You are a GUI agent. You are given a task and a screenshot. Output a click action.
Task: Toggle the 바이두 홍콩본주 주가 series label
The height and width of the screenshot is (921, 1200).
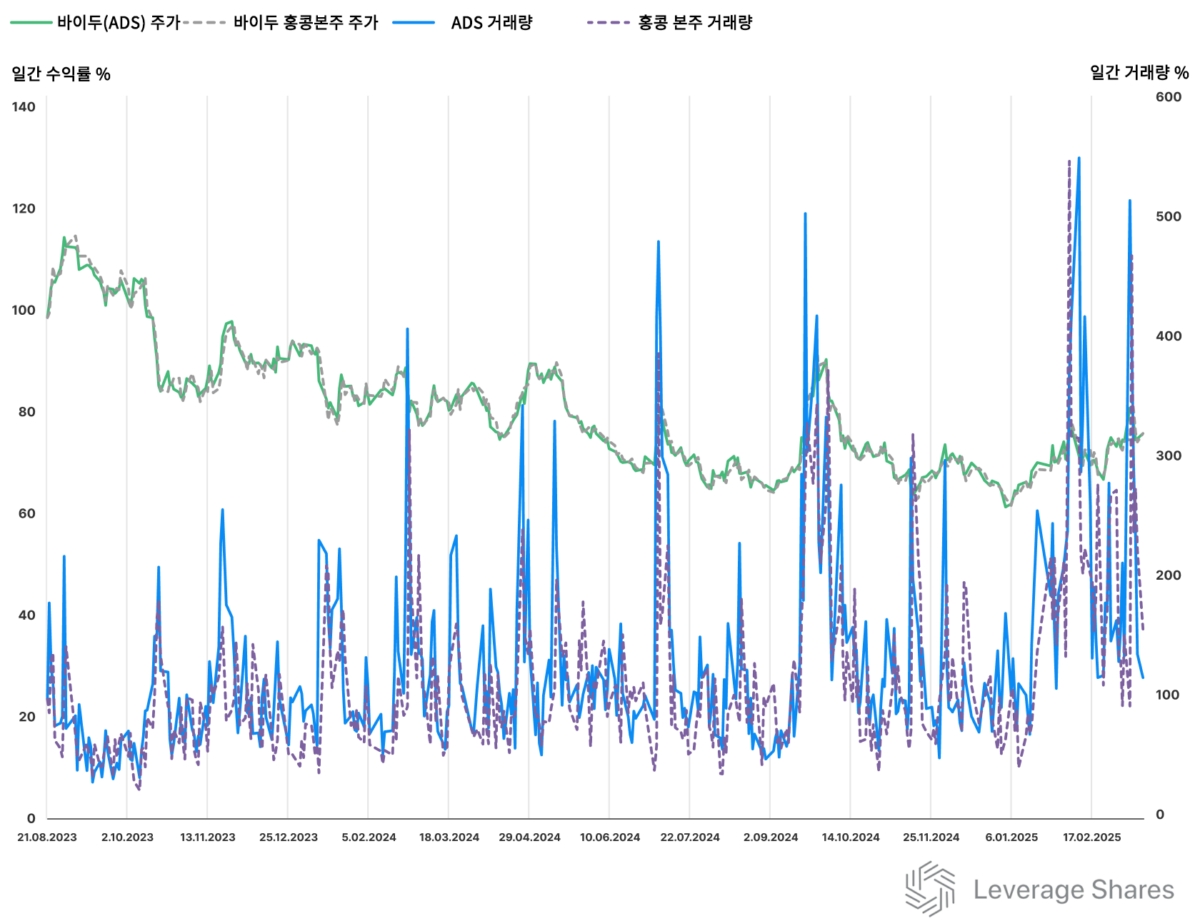coord(306,23)
